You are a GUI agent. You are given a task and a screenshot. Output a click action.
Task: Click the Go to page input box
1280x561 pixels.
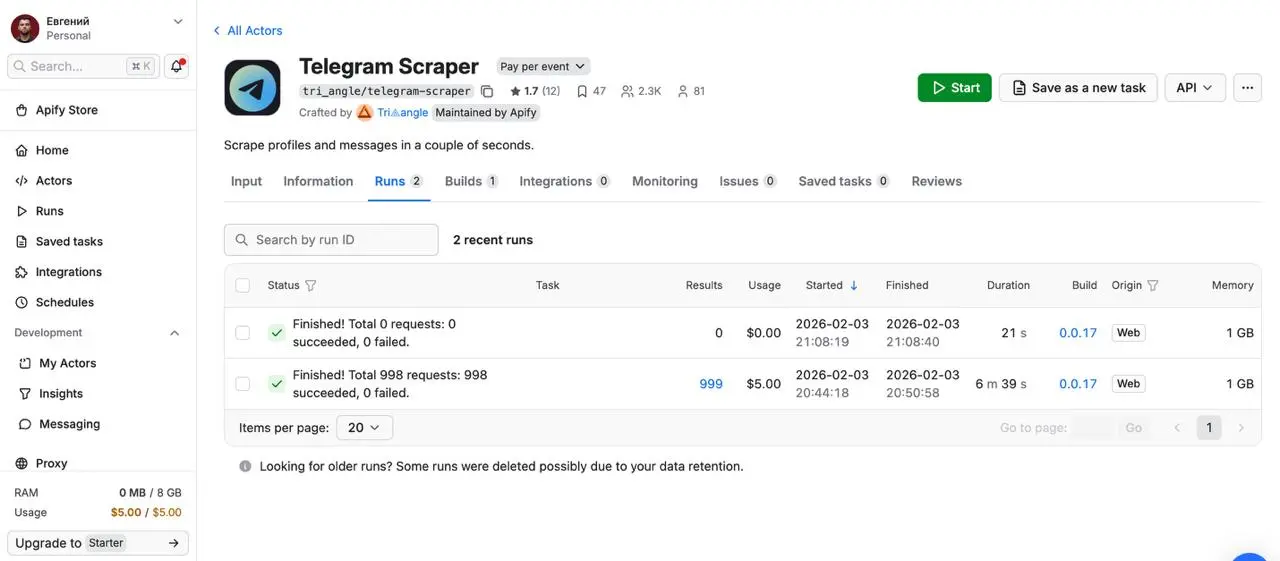[x=1091, y=428]
